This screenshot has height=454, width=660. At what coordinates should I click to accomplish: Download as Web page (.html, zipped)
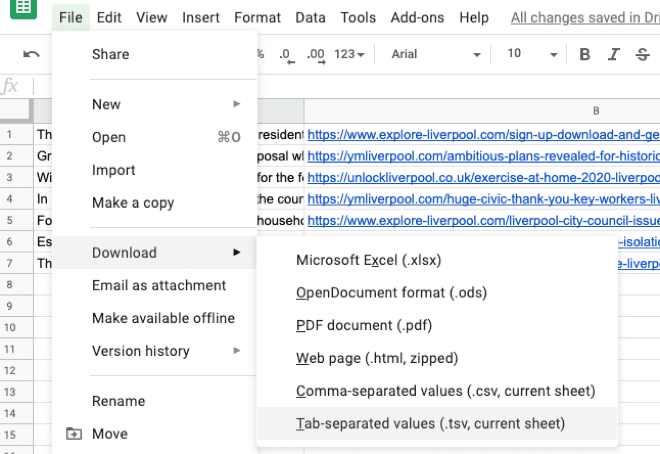coord(437,358)
